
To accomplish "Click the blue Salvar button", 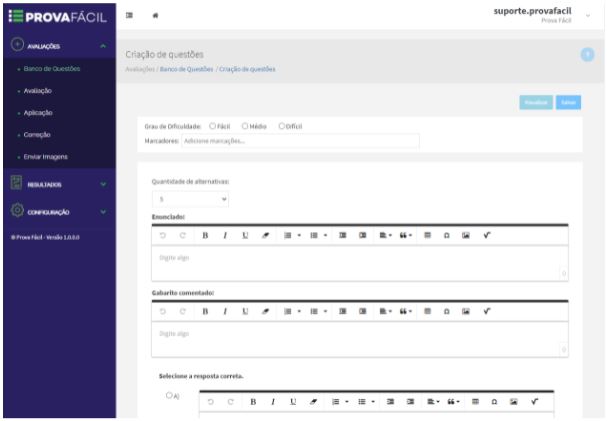I will [x=568, y=103].
